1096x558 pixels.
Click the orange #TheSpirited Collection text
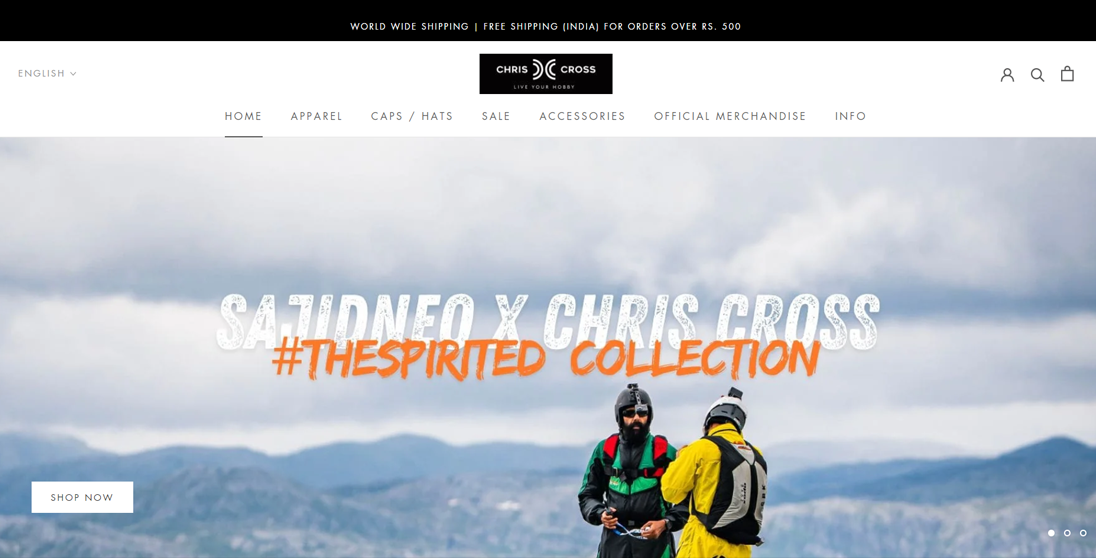pyautogui.click(x=545, y=359)
